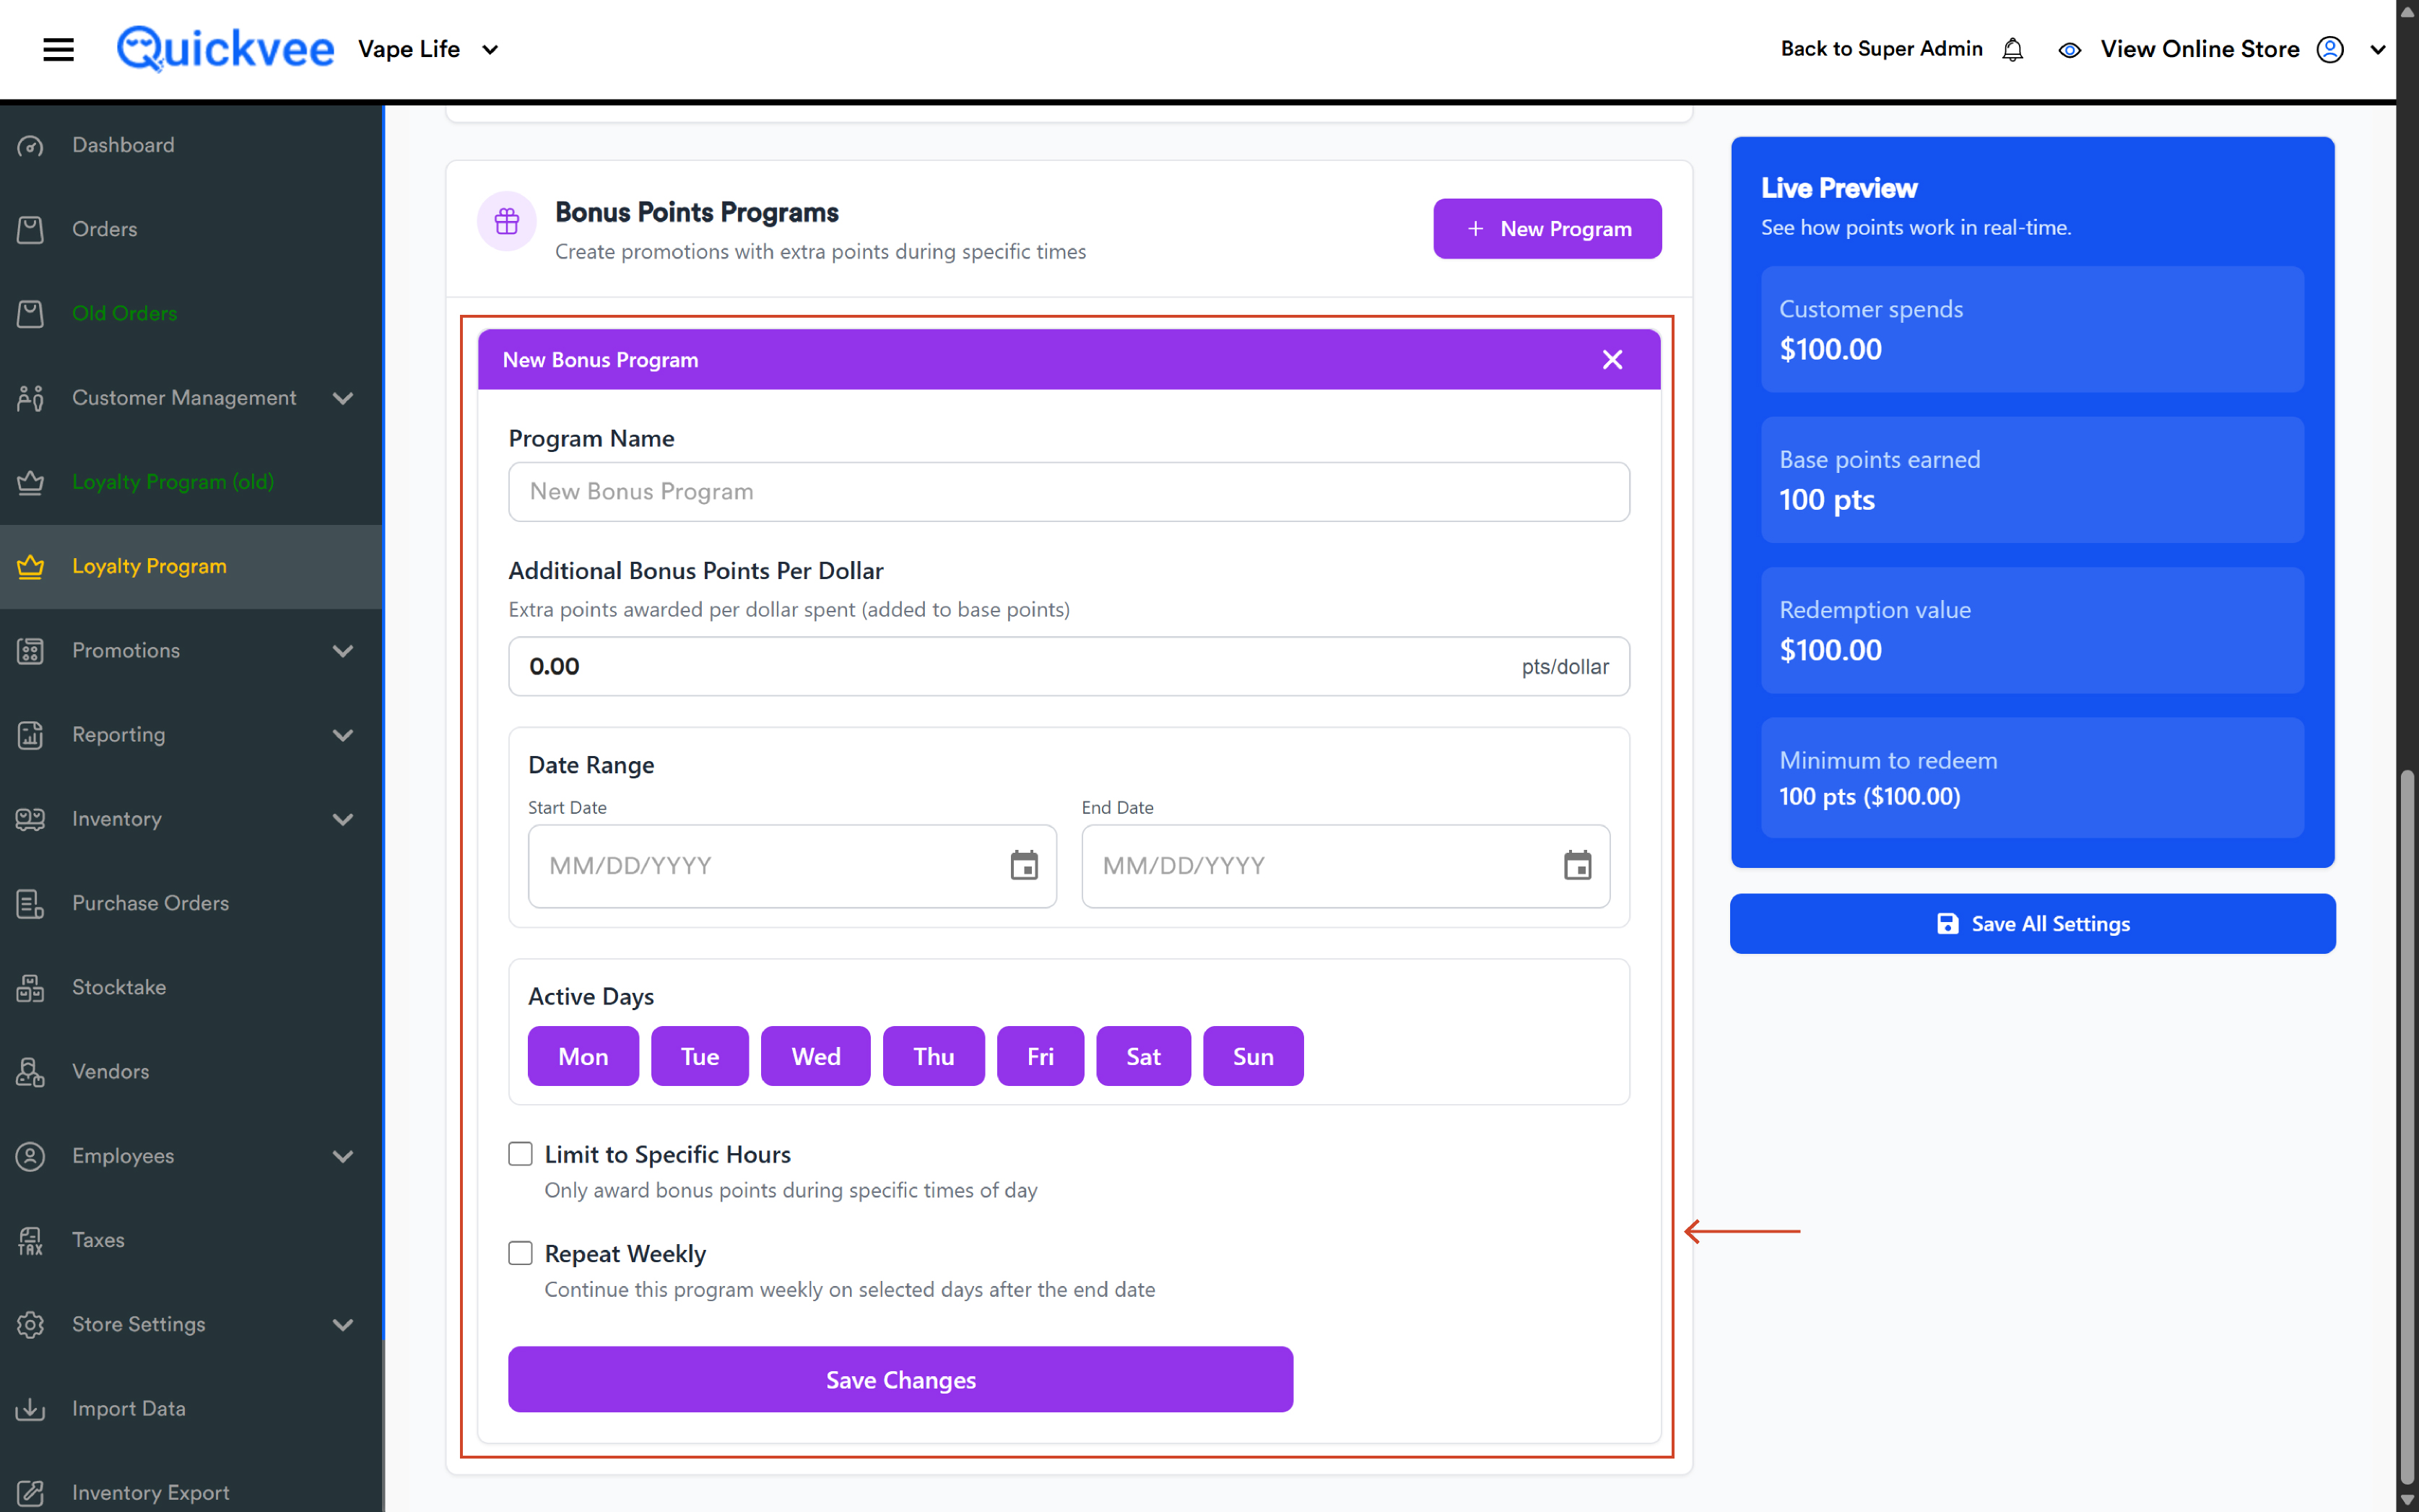Click the Employees person icon
This screenshot has height=1512, width=2419.
coord(30,1156)
